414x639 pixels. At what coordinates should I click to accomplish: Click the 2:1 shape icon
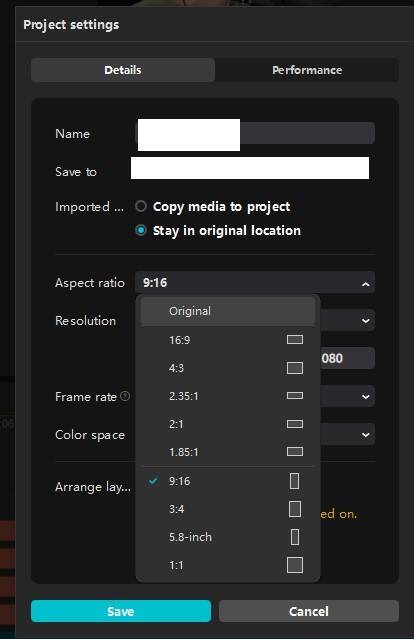295,424
